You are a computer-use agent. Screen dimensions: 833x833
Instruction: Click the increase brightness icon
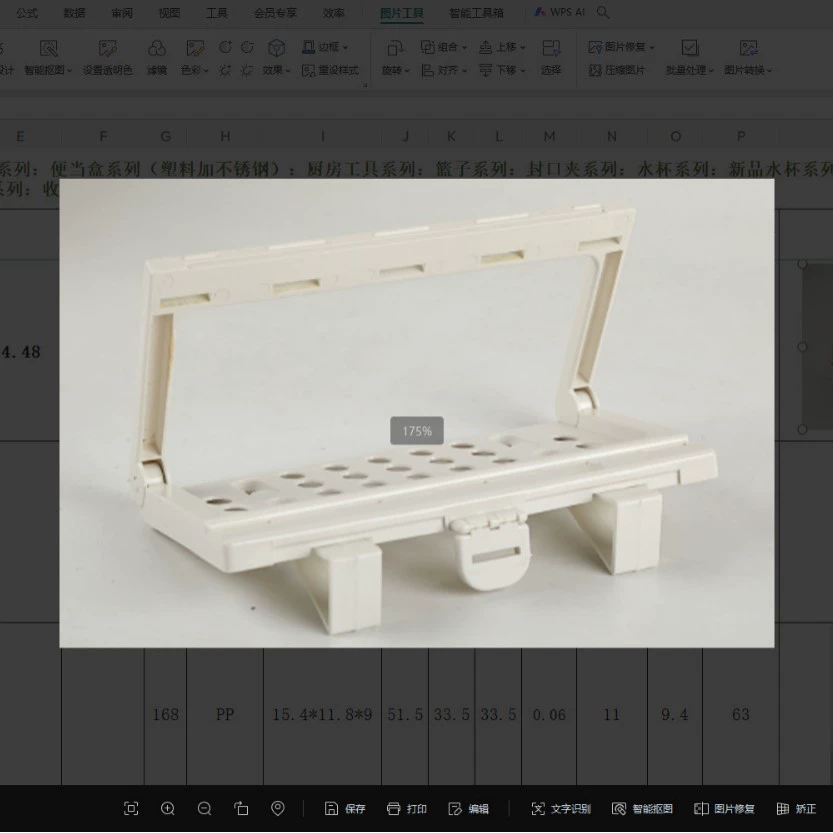pos(225,70)
